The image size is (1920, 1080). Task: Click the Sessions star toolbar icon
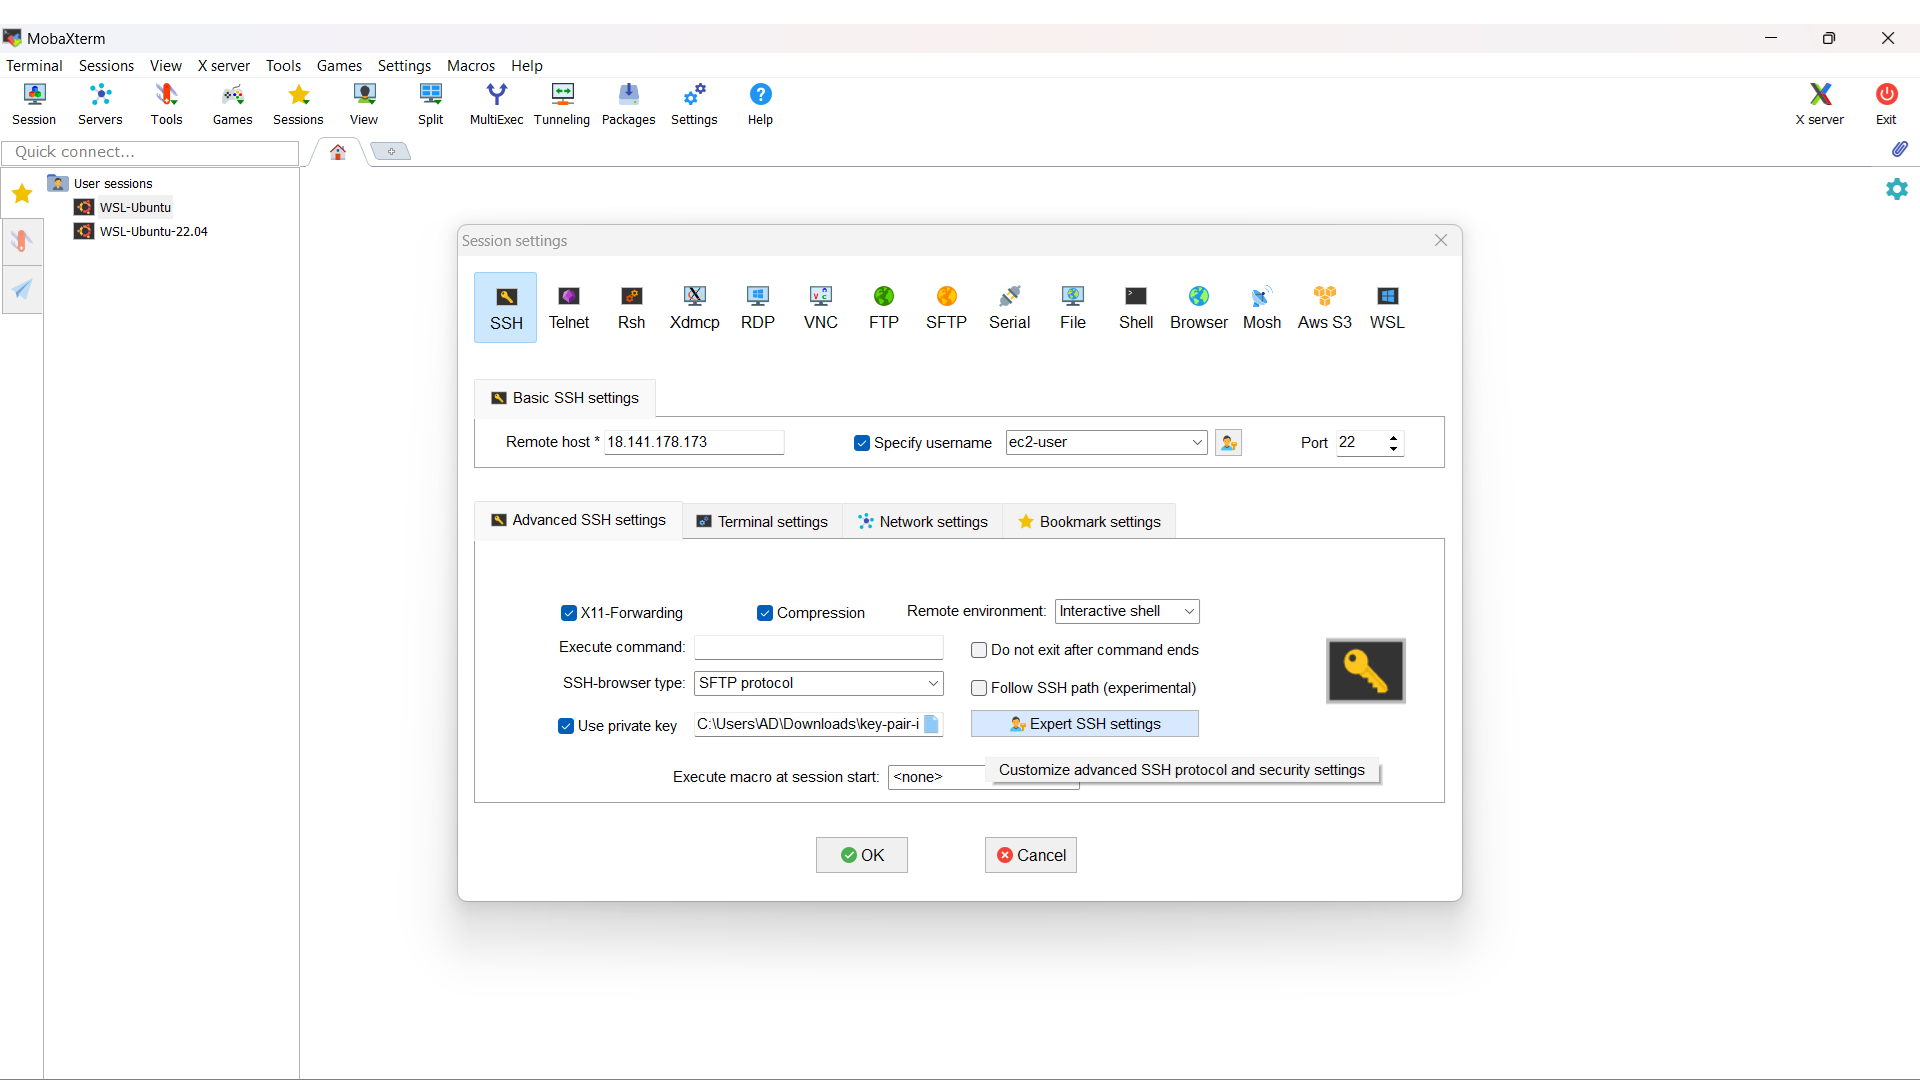tap(298, 104)
